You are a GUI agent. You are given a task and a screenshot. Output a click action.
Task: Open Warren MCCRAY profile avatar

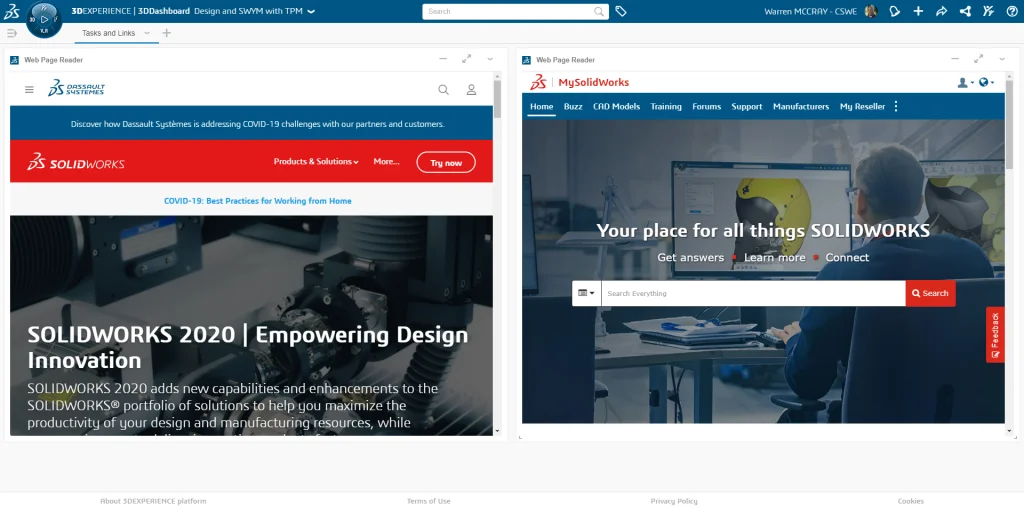871,11
